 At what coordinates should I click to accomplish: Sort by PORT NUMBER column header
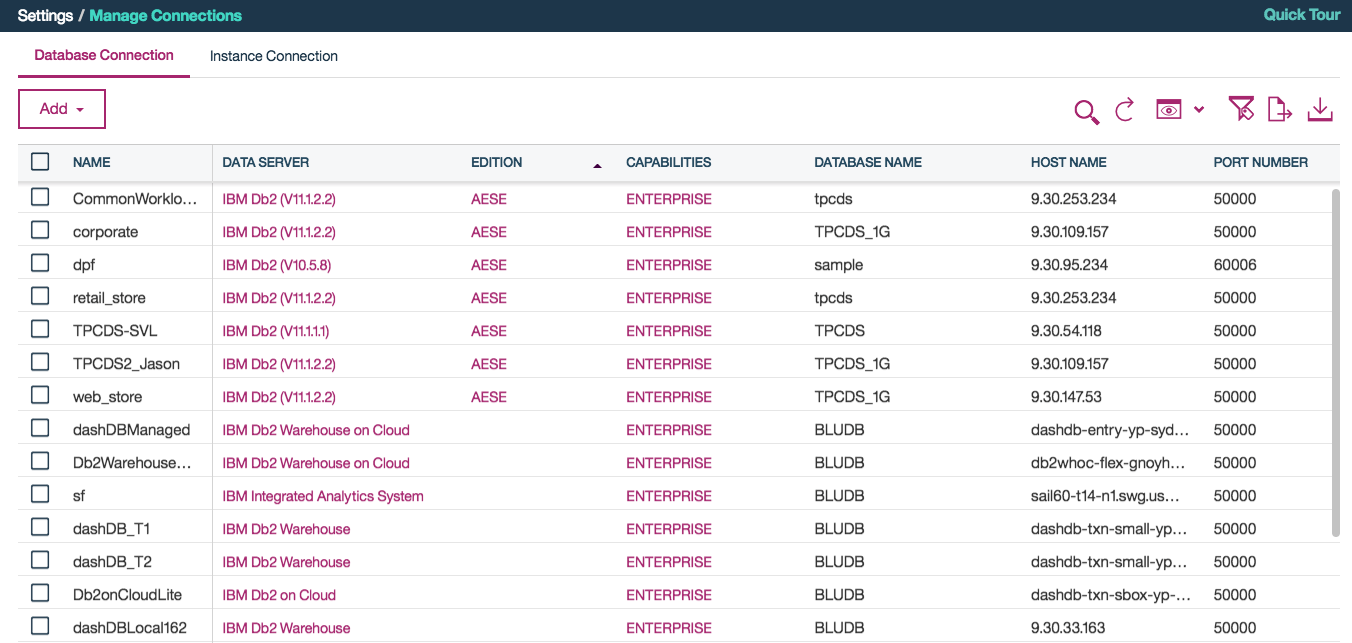point(1261,162)
